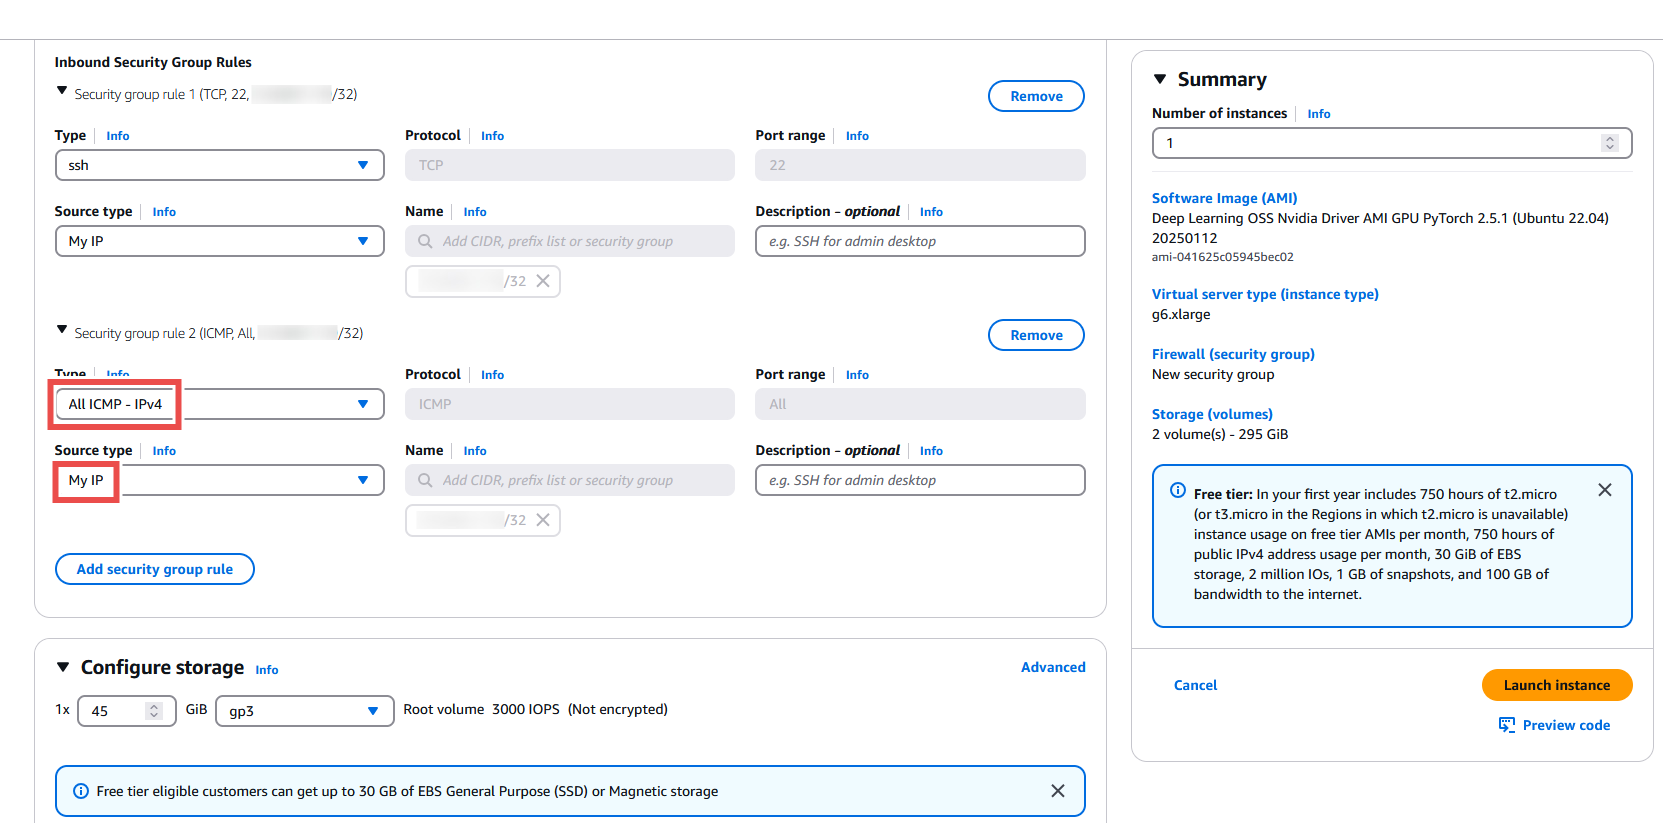Collapse the Configure storage section
The width and height of the screenshot is (1663, 823).
point(63,667)
